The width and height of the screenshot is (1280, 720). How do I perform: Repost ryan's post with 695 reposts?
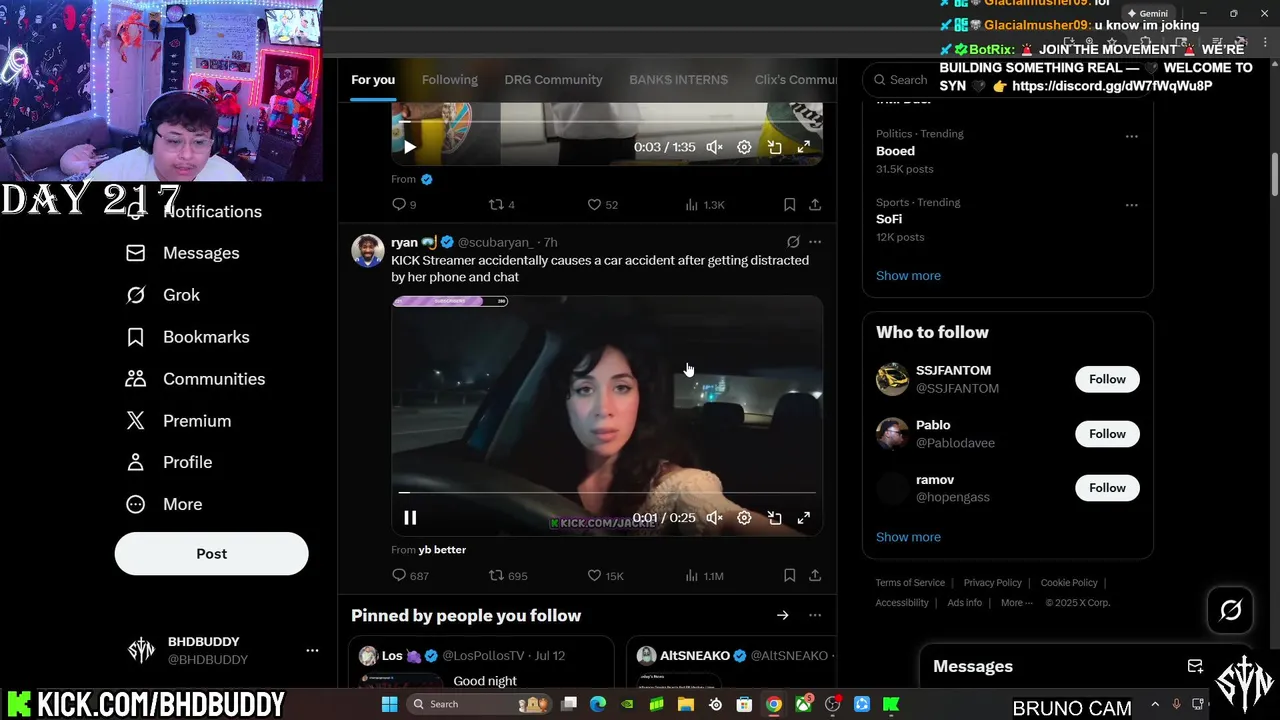508,575
